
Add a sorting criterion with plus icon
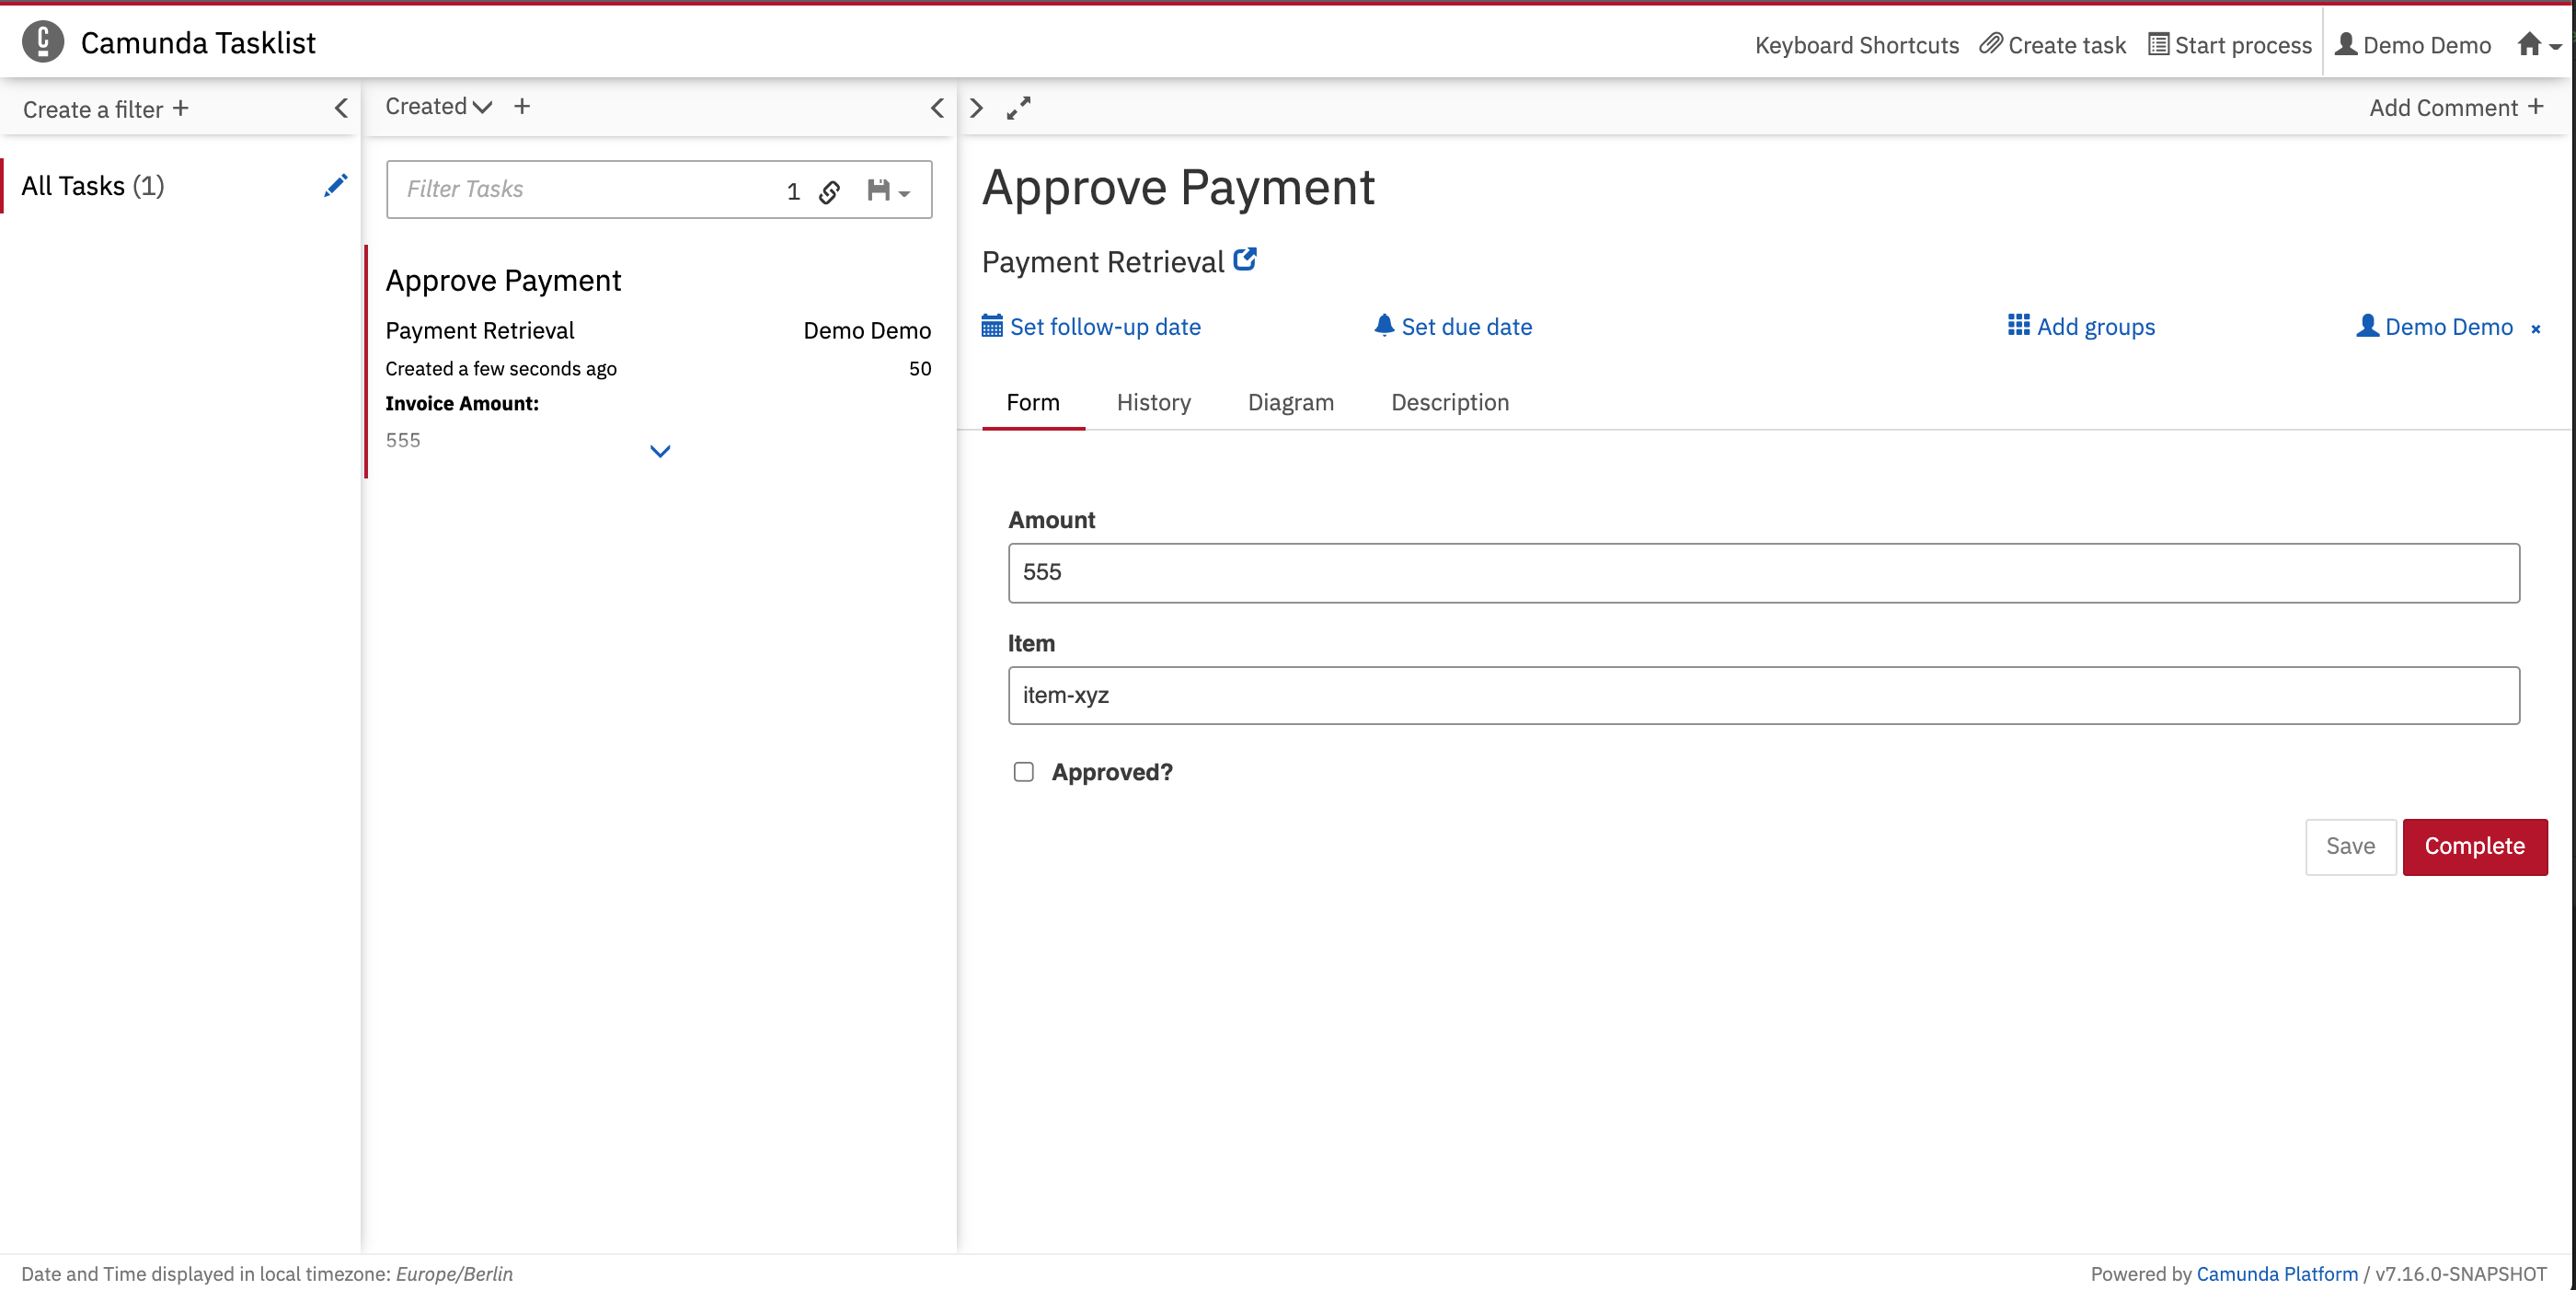point(522,107)
